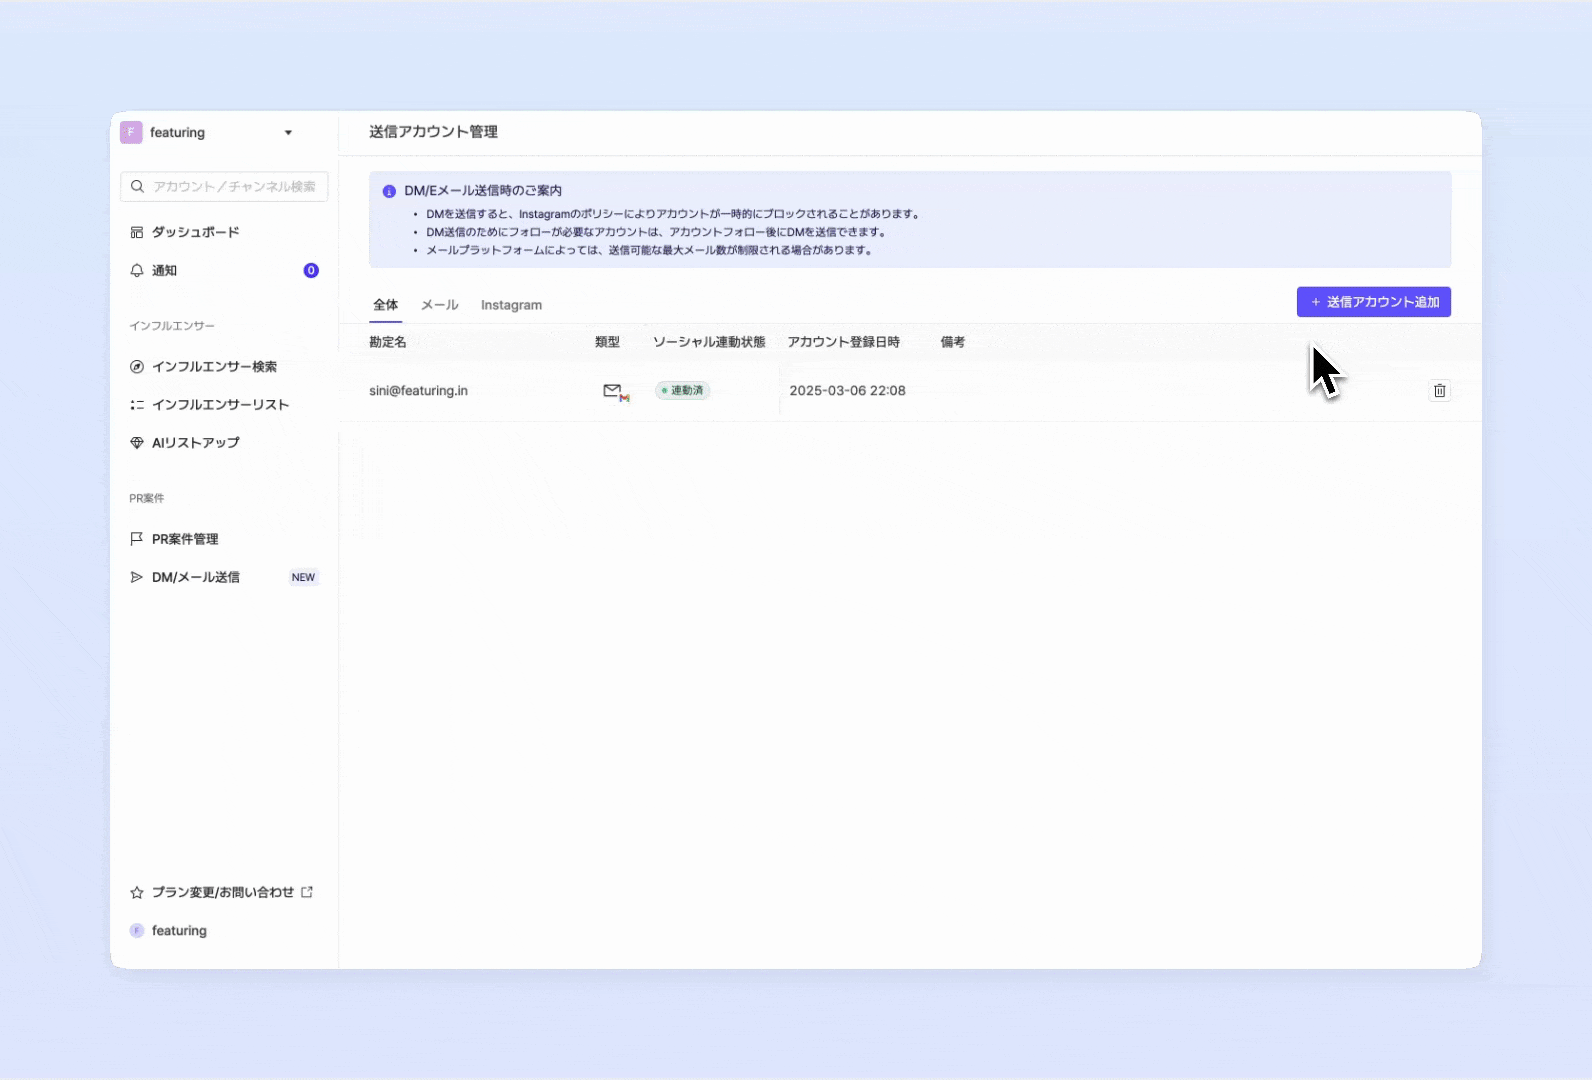This screenshot has width=1592, height=1080.
Task: Open the featuring account entry at sidebar bottom
Action: click(x=179, y=931)
